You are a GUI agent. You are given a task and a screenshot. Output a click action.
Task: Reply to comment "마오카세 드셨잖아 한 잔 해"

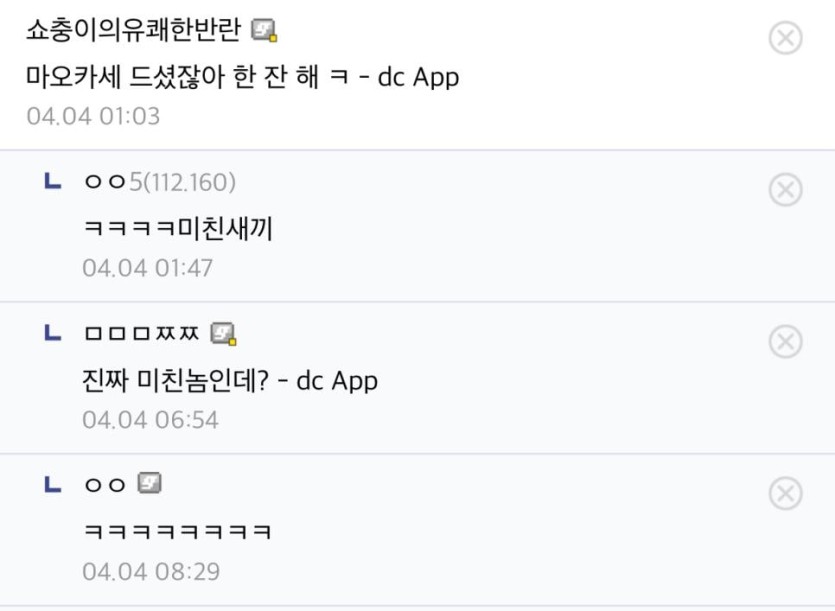point(242,77)
